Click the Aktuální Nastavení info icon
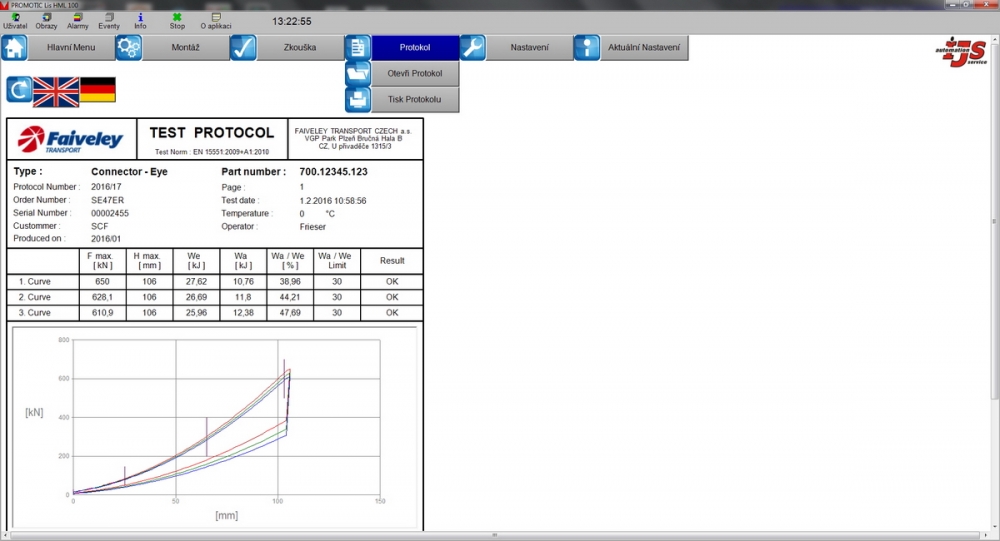 pyautogui.click(x=587, y=48)
